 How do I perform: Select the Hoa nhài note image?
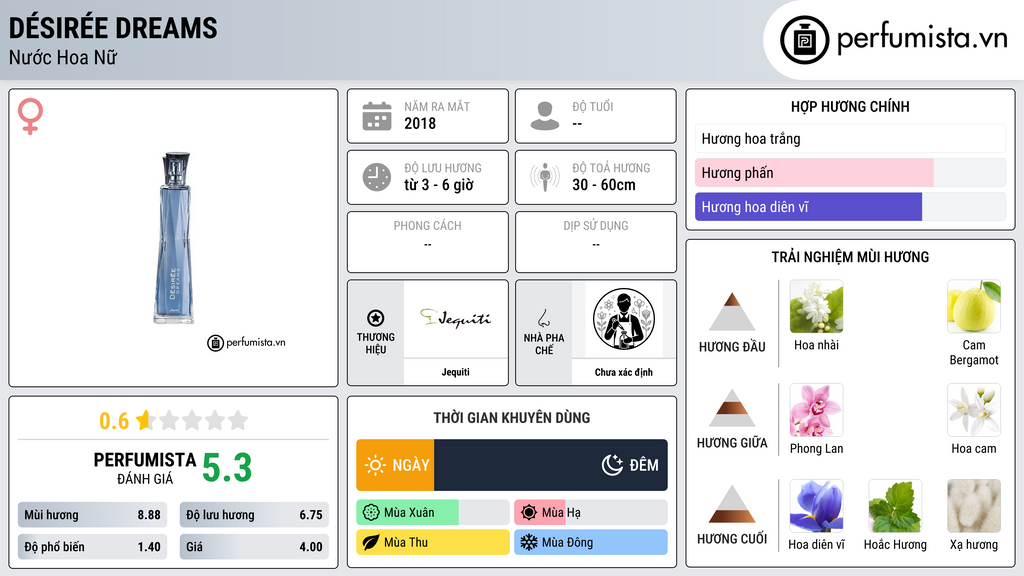[x=816, y=307]
